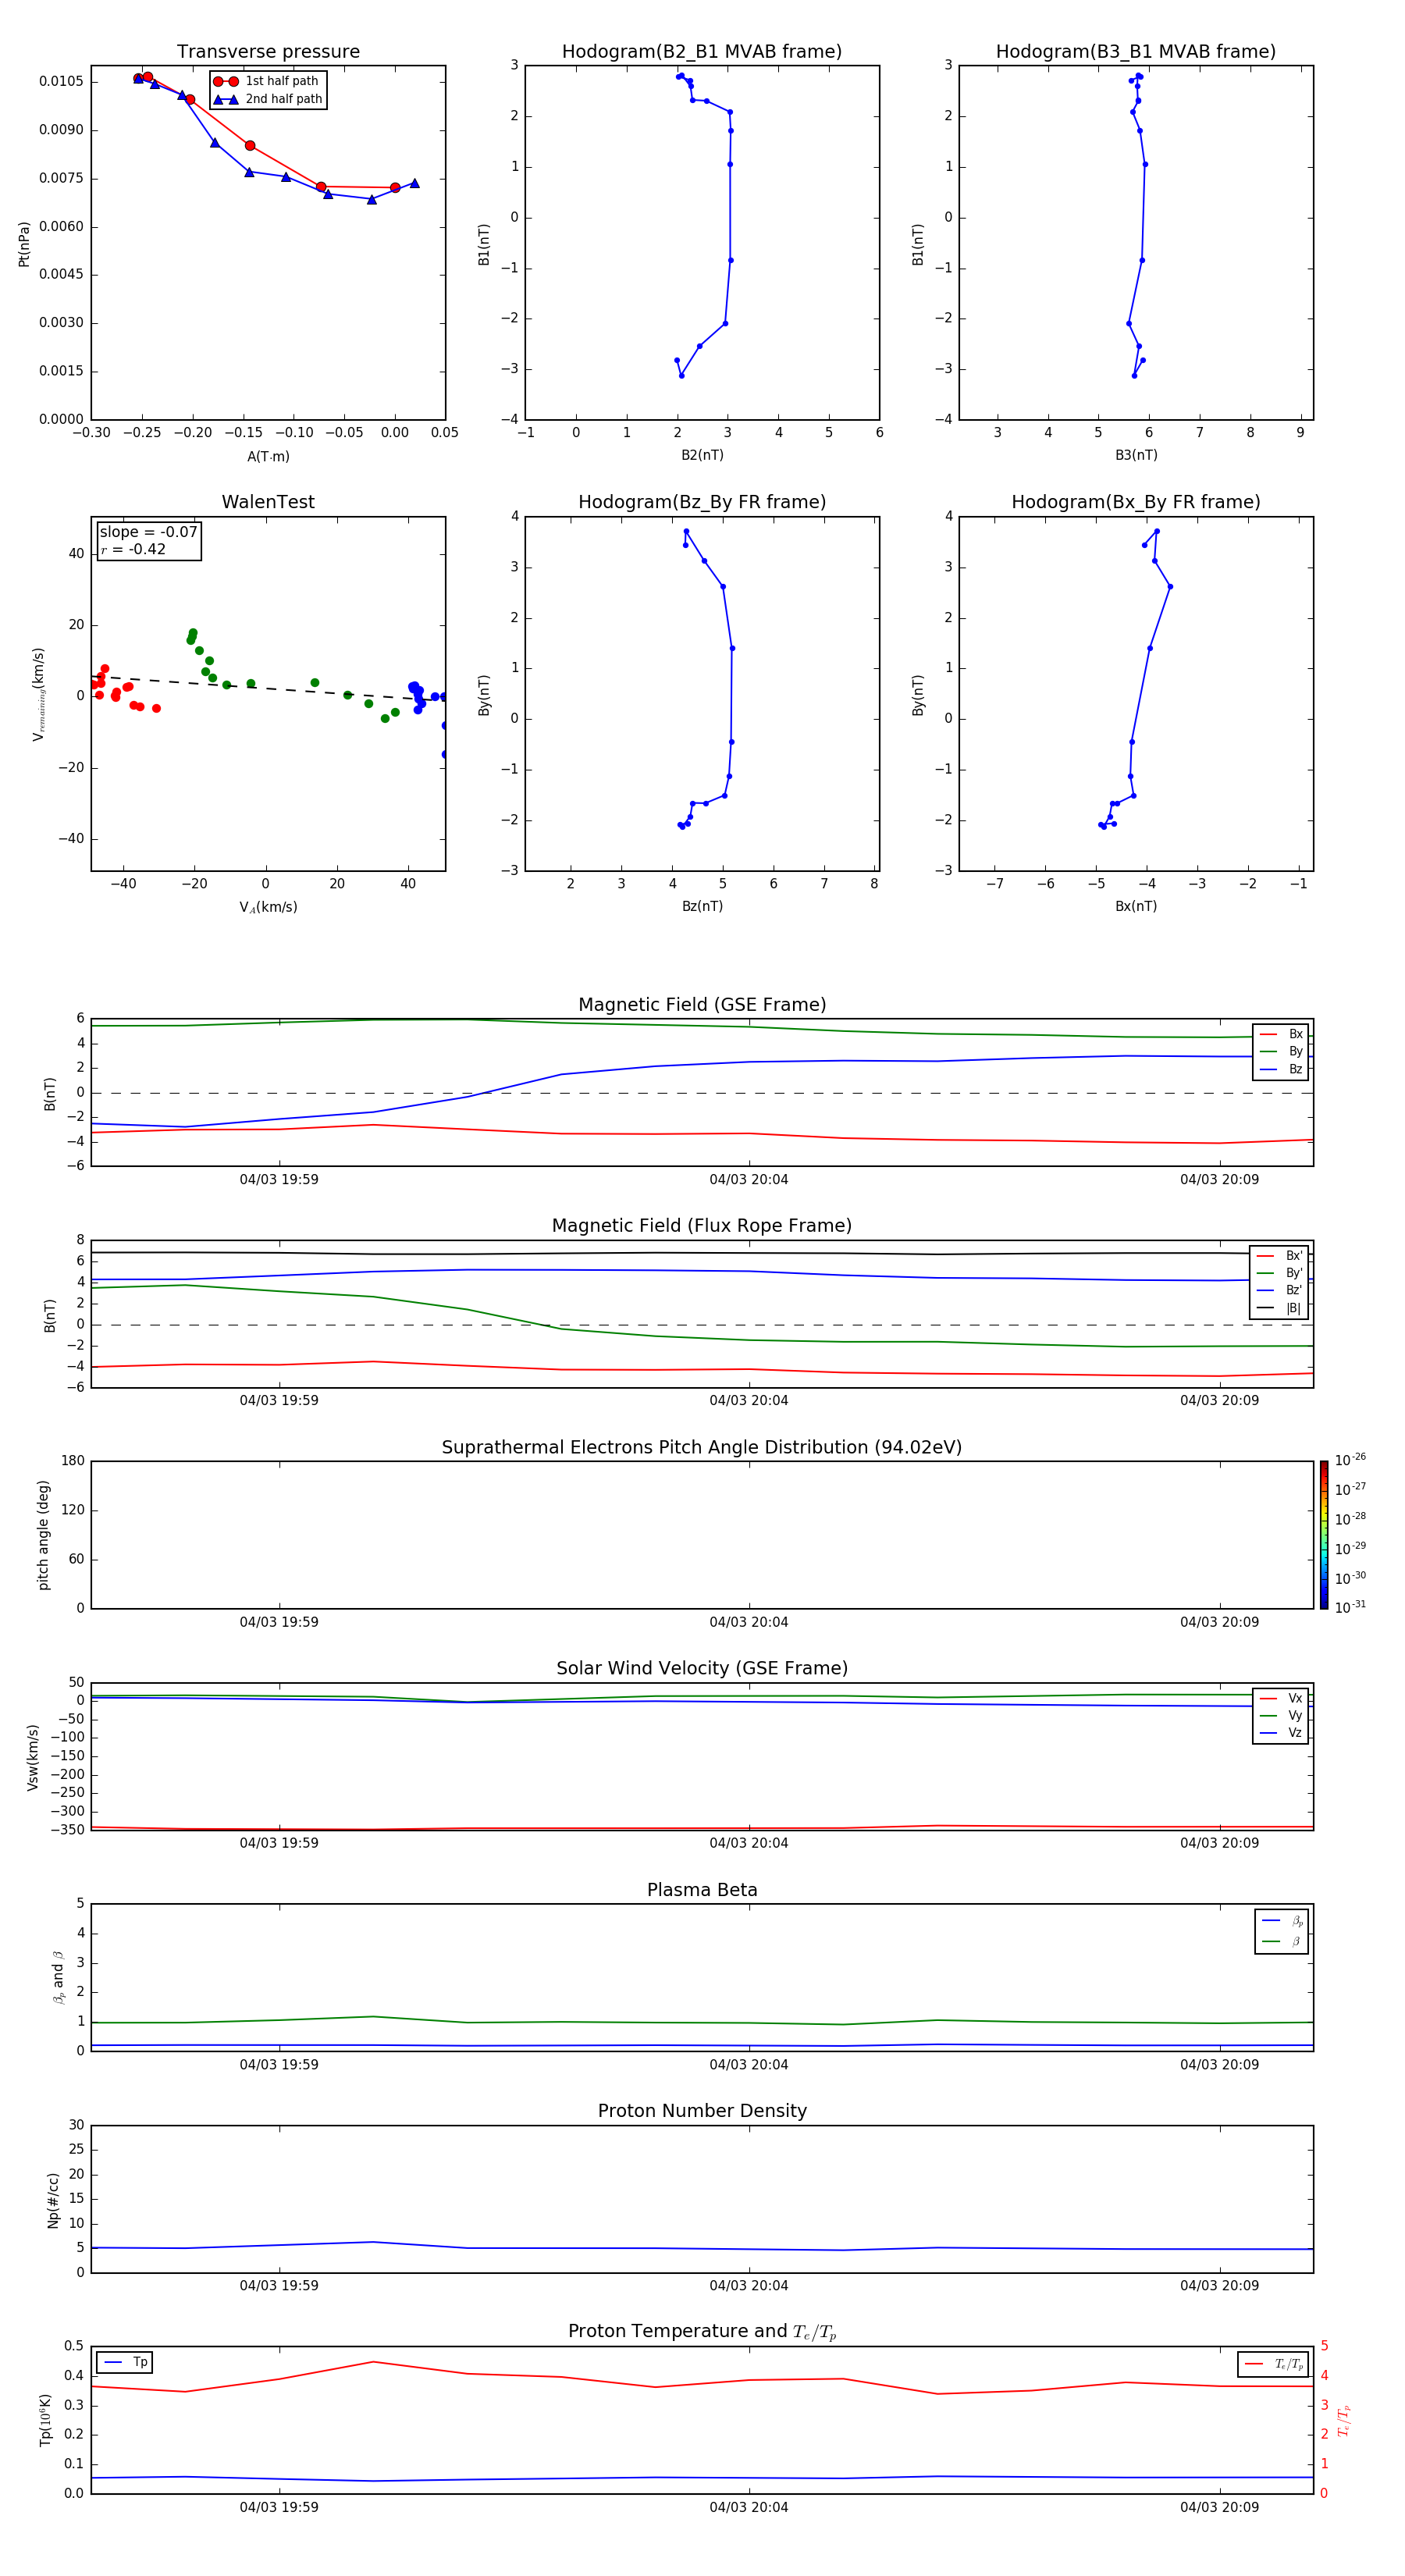
Task: Select the "pitch angle (deg)" axis label
Action: [43, 1535]
